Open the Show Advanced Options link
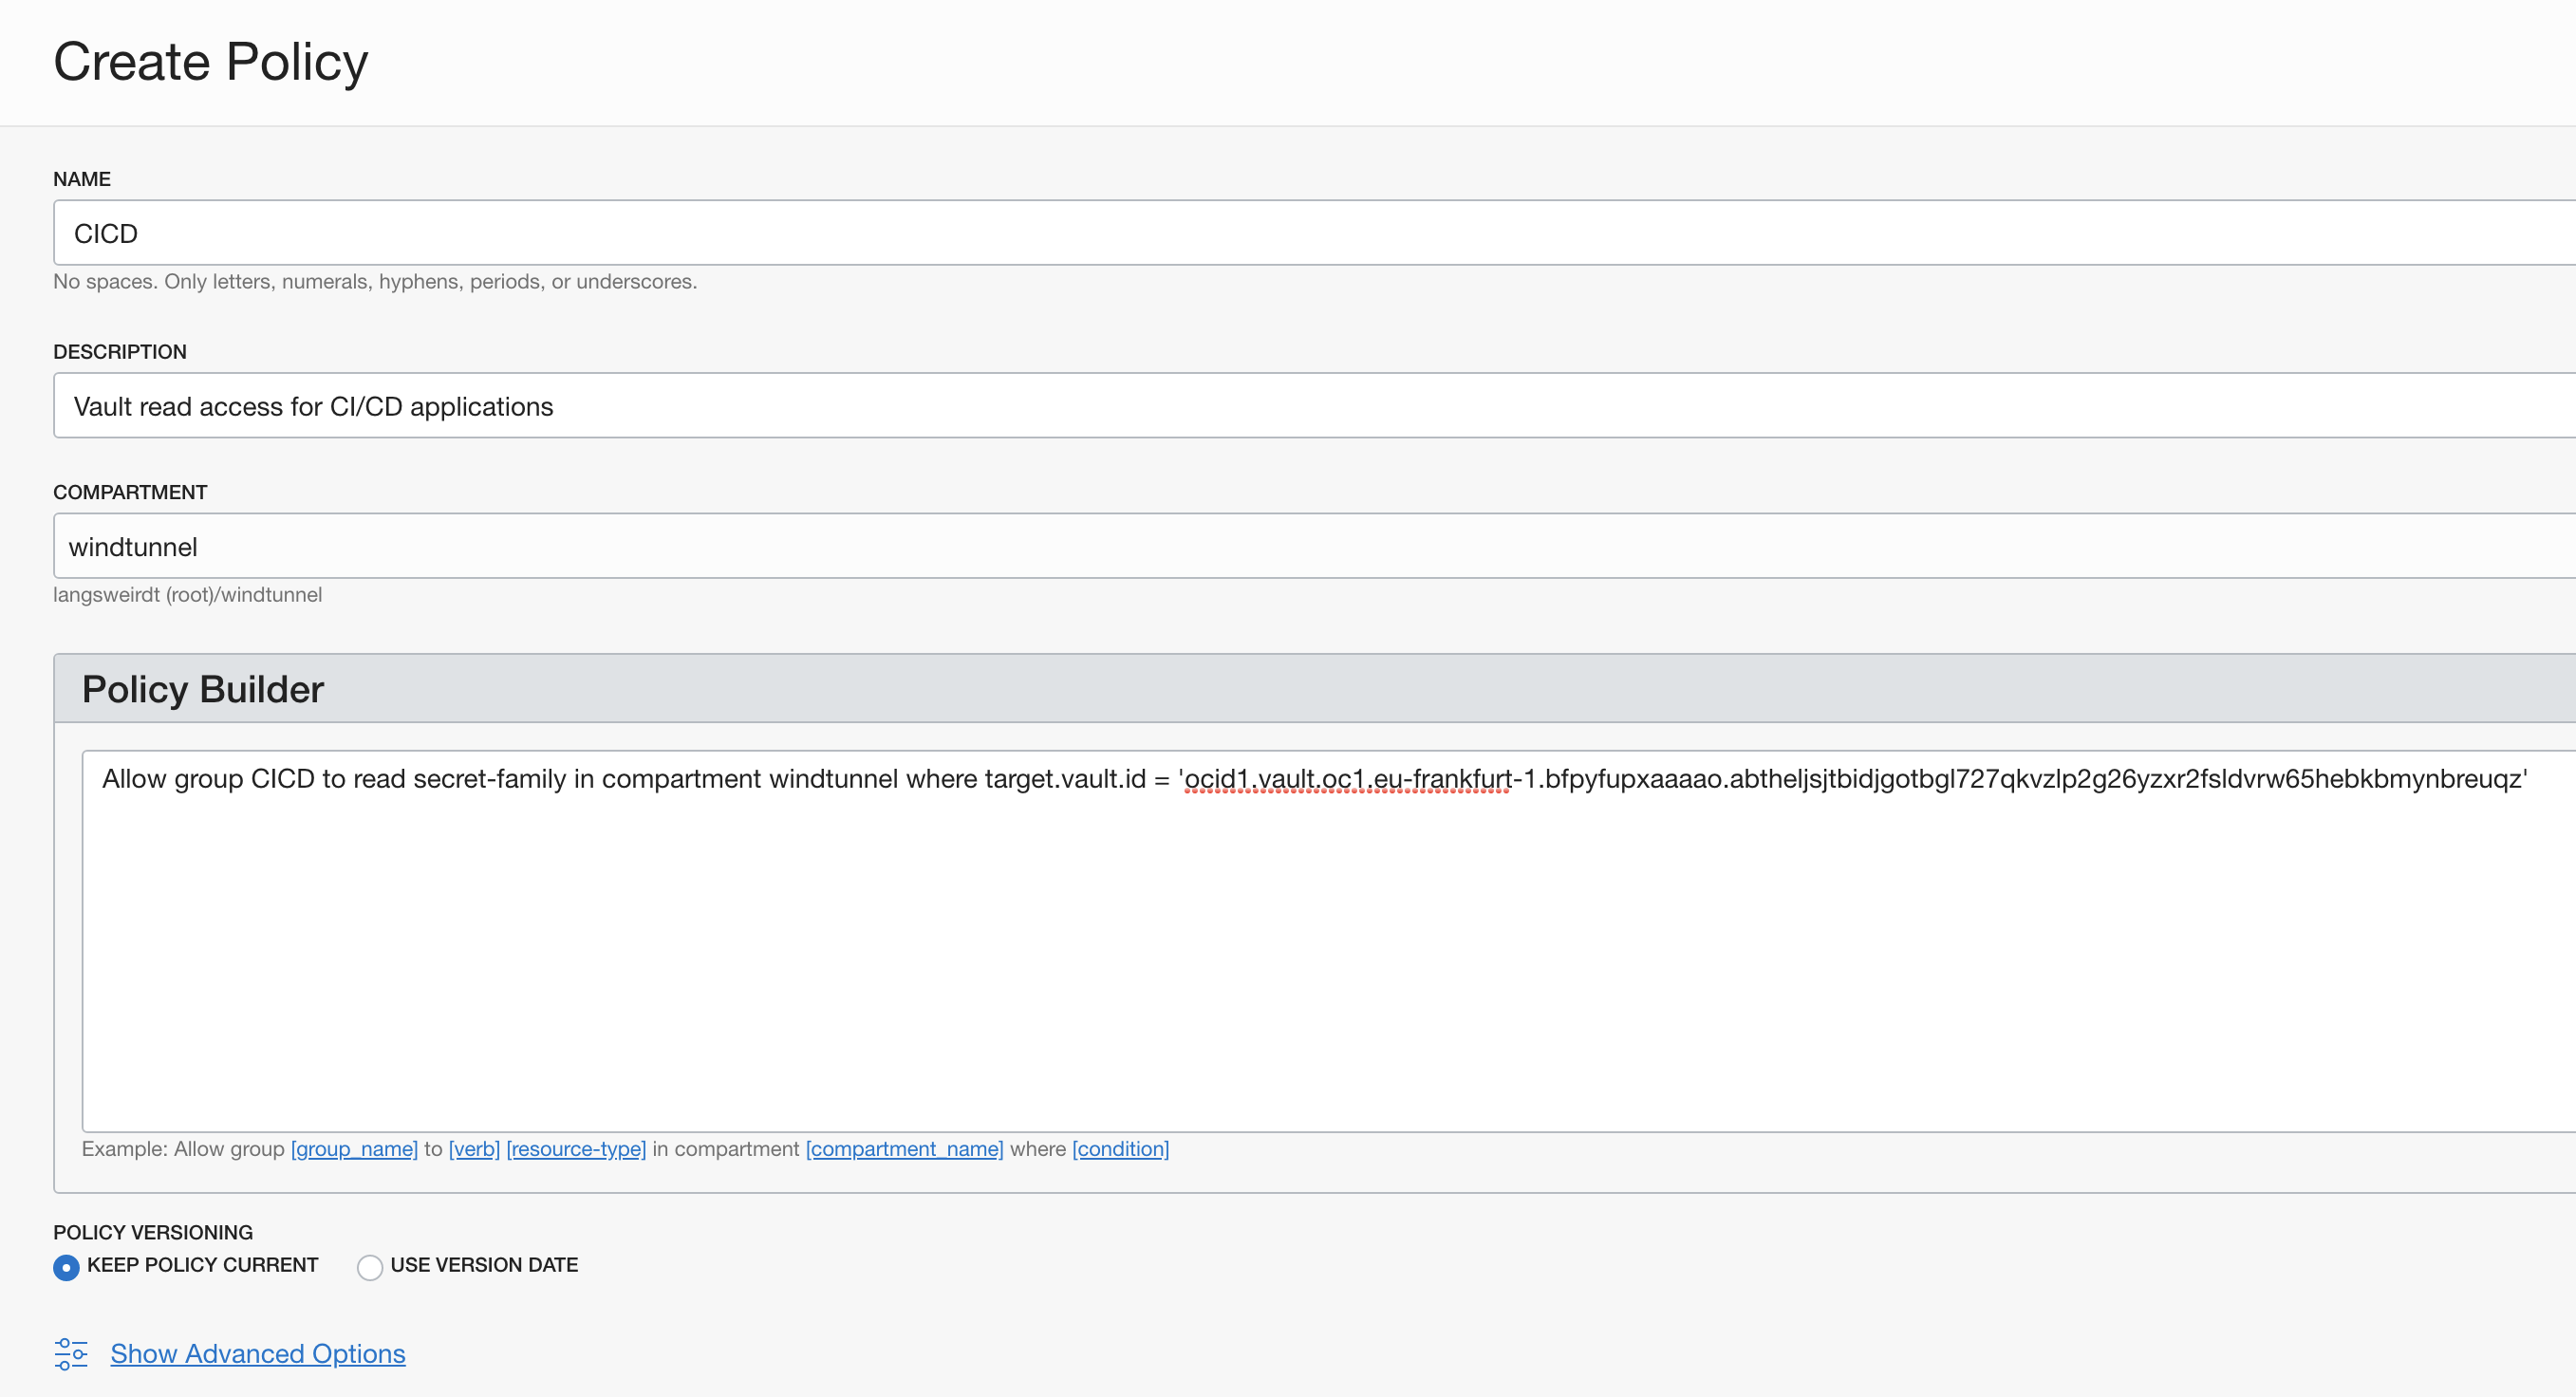This screenshot has height=1397, width=2576. (x=258, y=1354)
